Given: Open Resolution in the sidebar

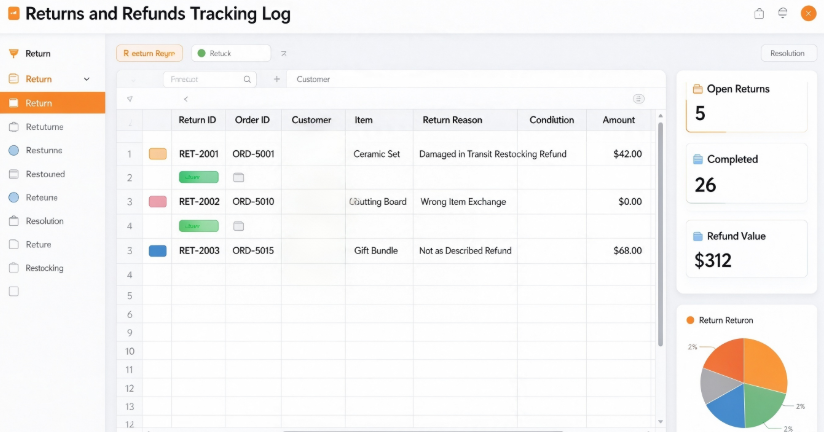Looking at the screenshot, I should (45, 221).
